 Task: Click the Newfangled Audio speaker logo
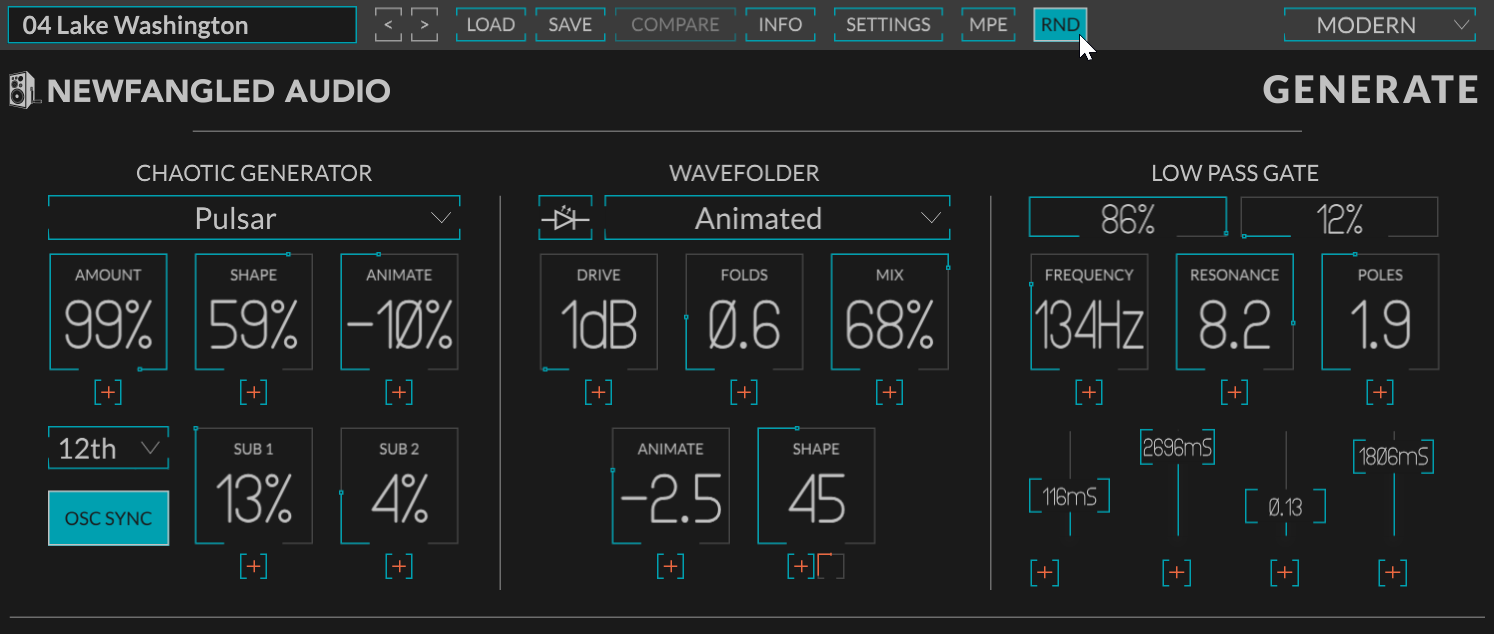pyautogui.click(x=22, y=91)
